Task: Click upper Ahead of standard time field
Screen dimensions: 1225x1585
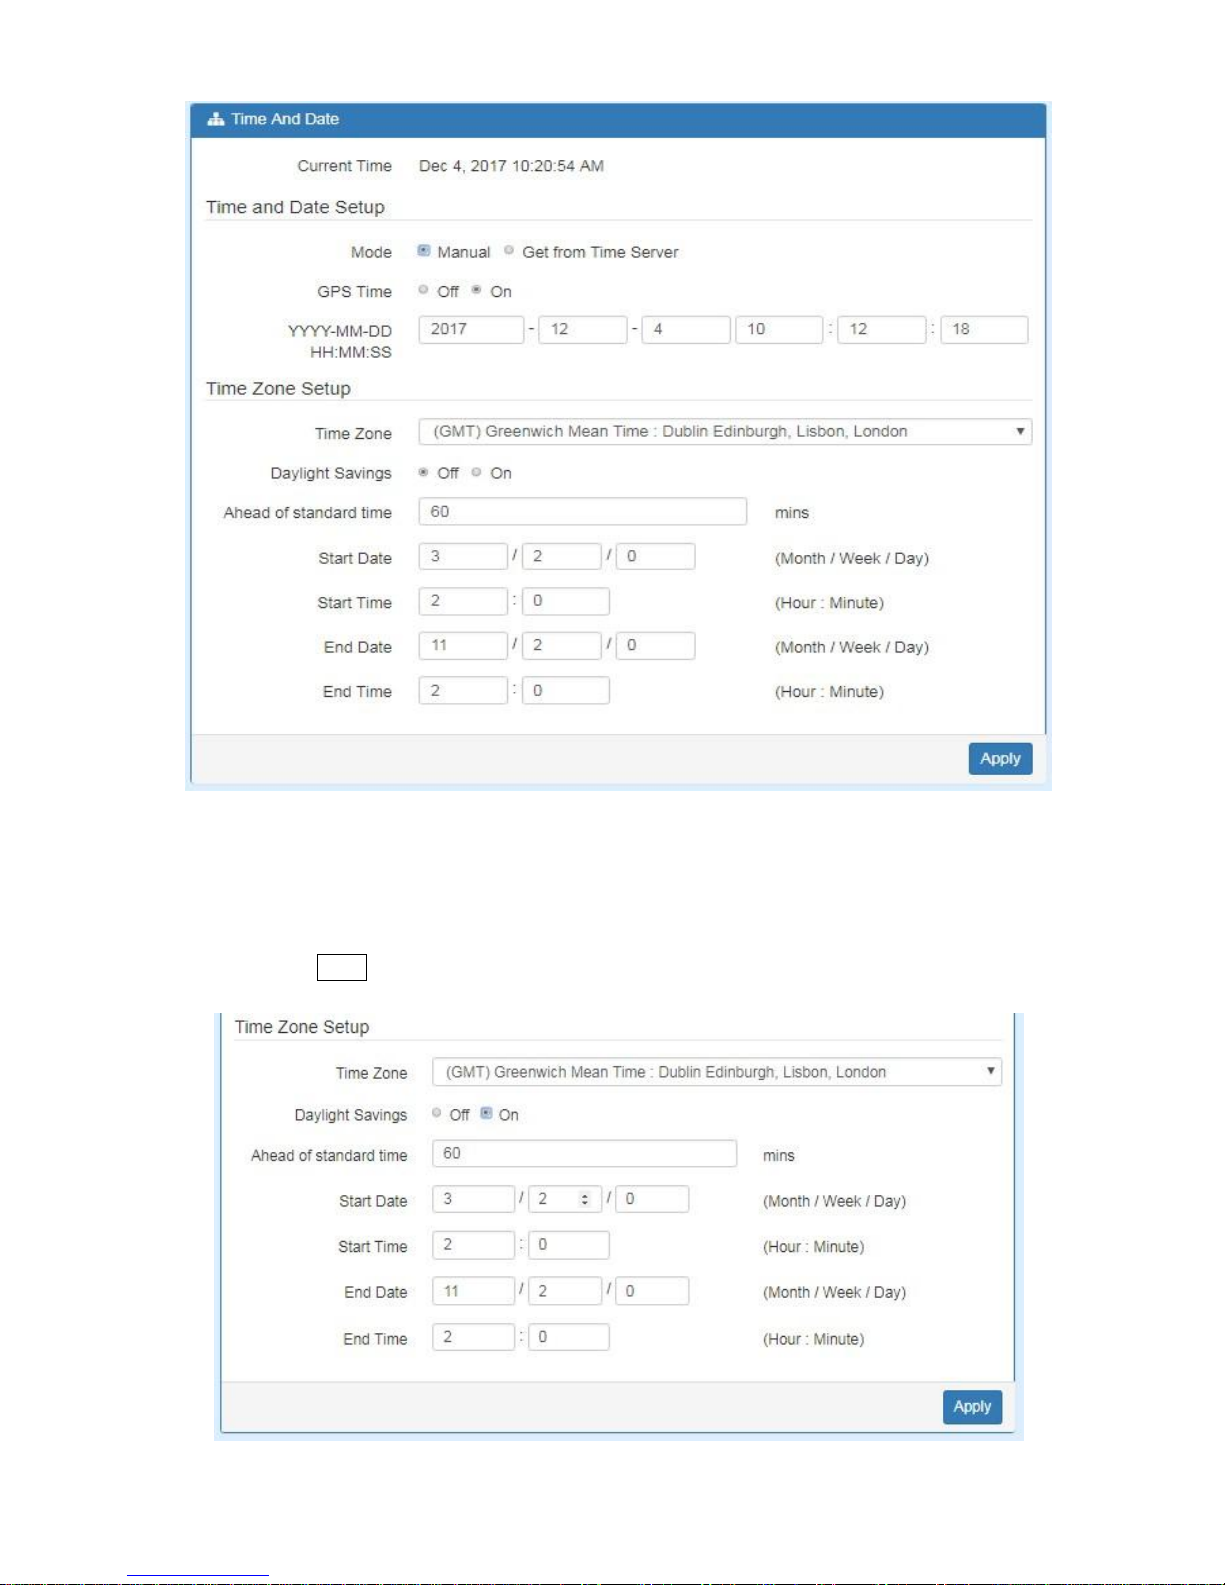Action: [x=583, y=511]
